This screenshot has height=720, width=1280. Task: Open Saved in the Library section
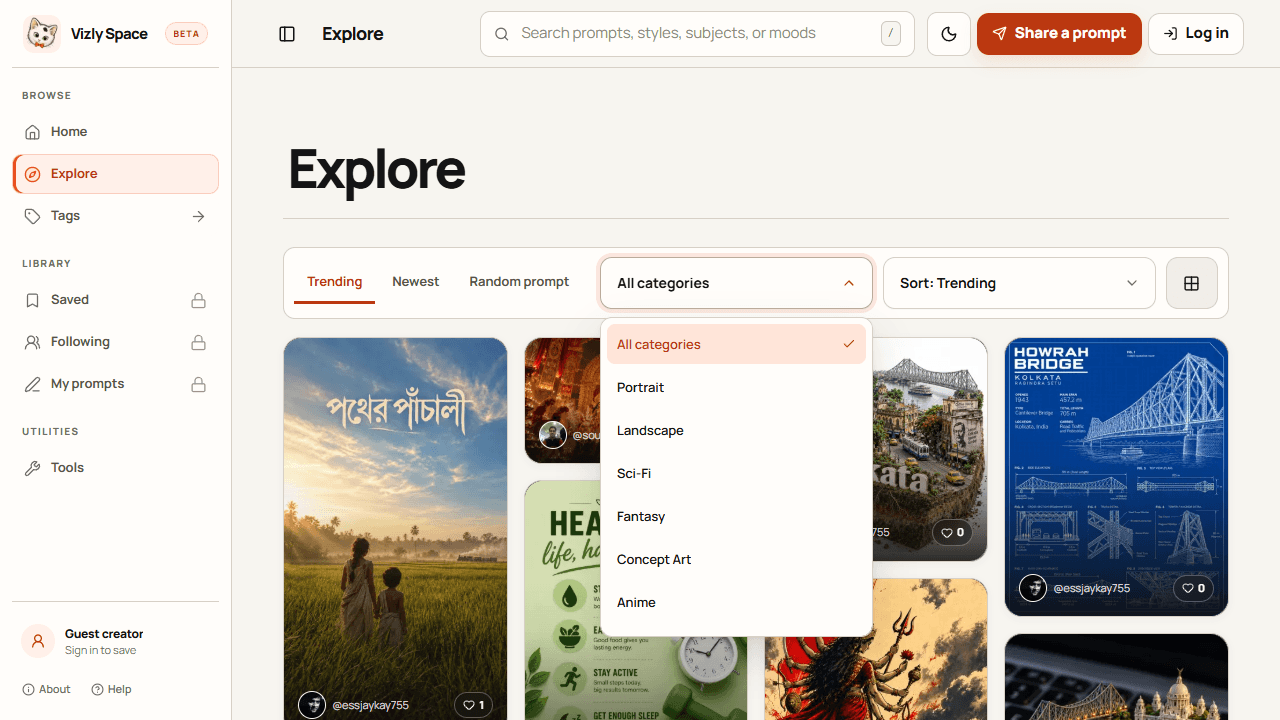point(116,300)
